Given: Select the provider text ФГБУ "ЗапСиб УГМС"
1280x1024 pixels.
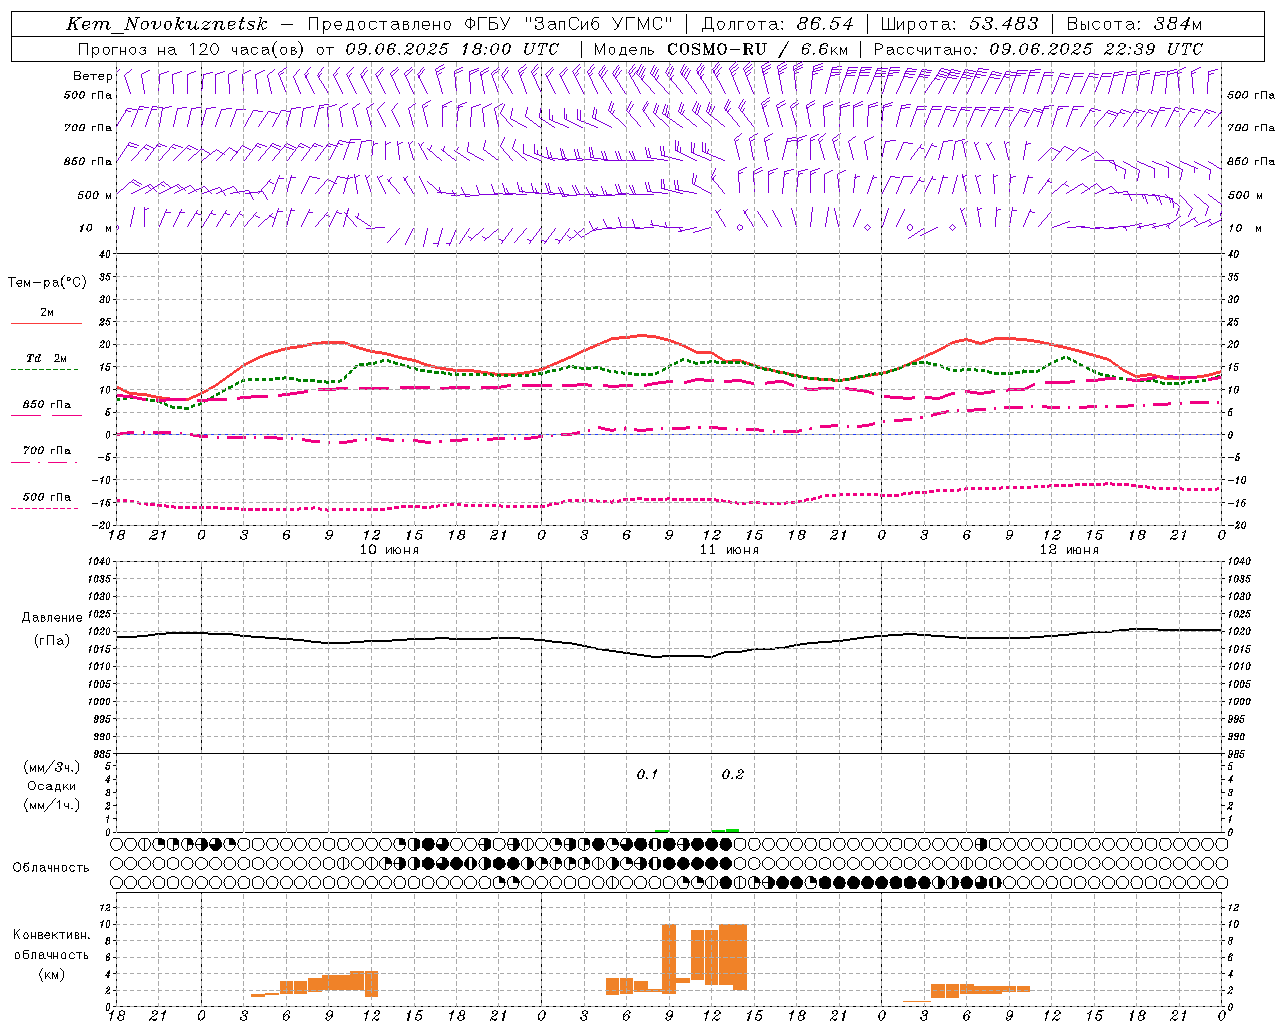Looking at the screenshot, I should (x=569, y=24).
